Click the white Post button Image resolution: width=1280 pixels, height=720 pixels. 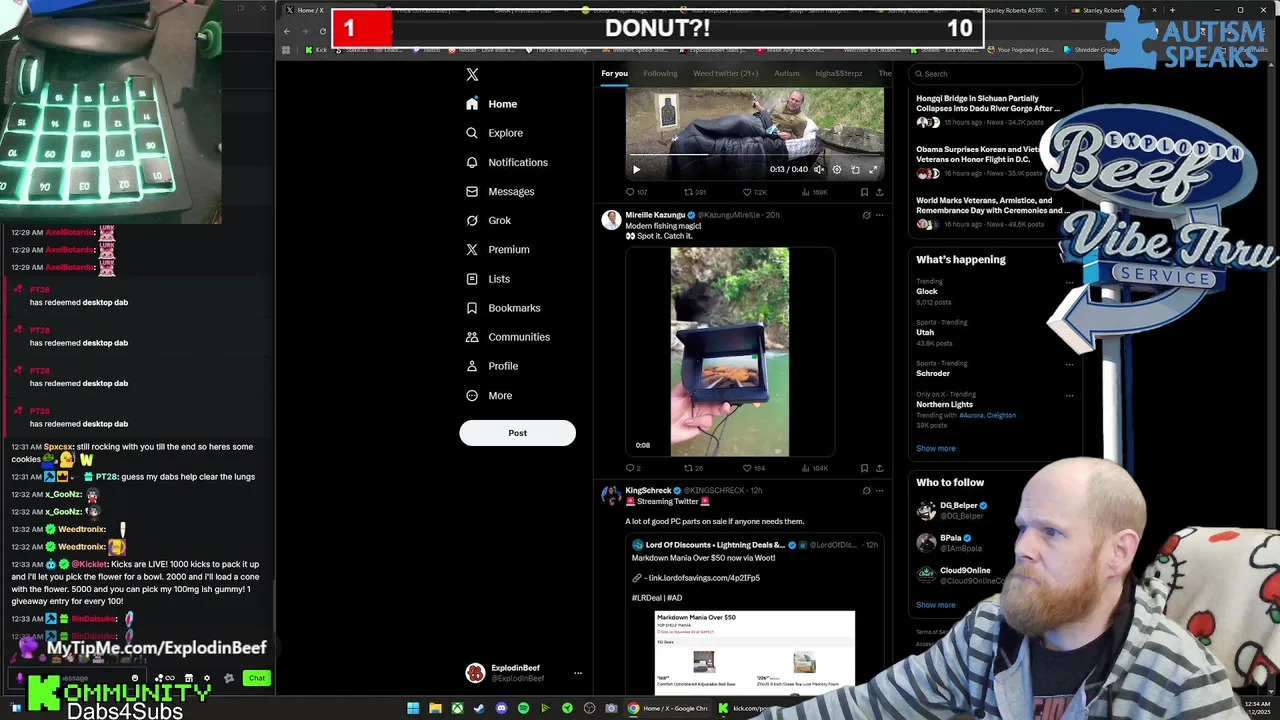tap(517, 433)
